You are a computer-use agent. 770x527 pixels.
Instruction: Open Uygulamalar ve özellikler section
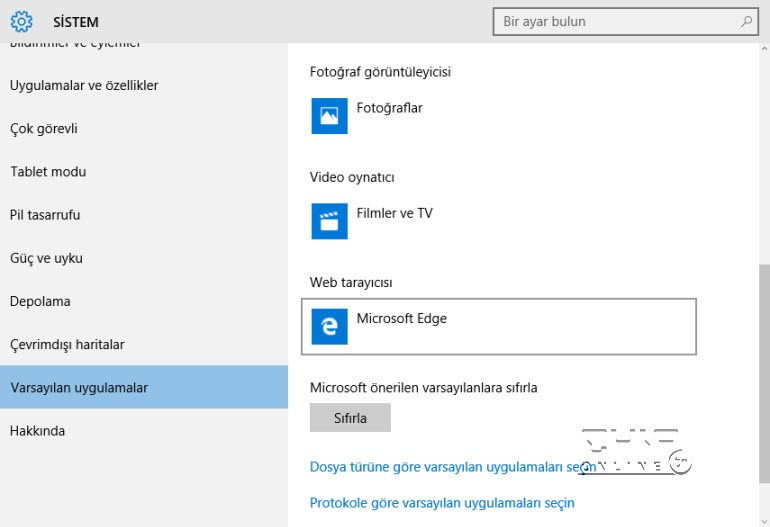click(144, 85)
